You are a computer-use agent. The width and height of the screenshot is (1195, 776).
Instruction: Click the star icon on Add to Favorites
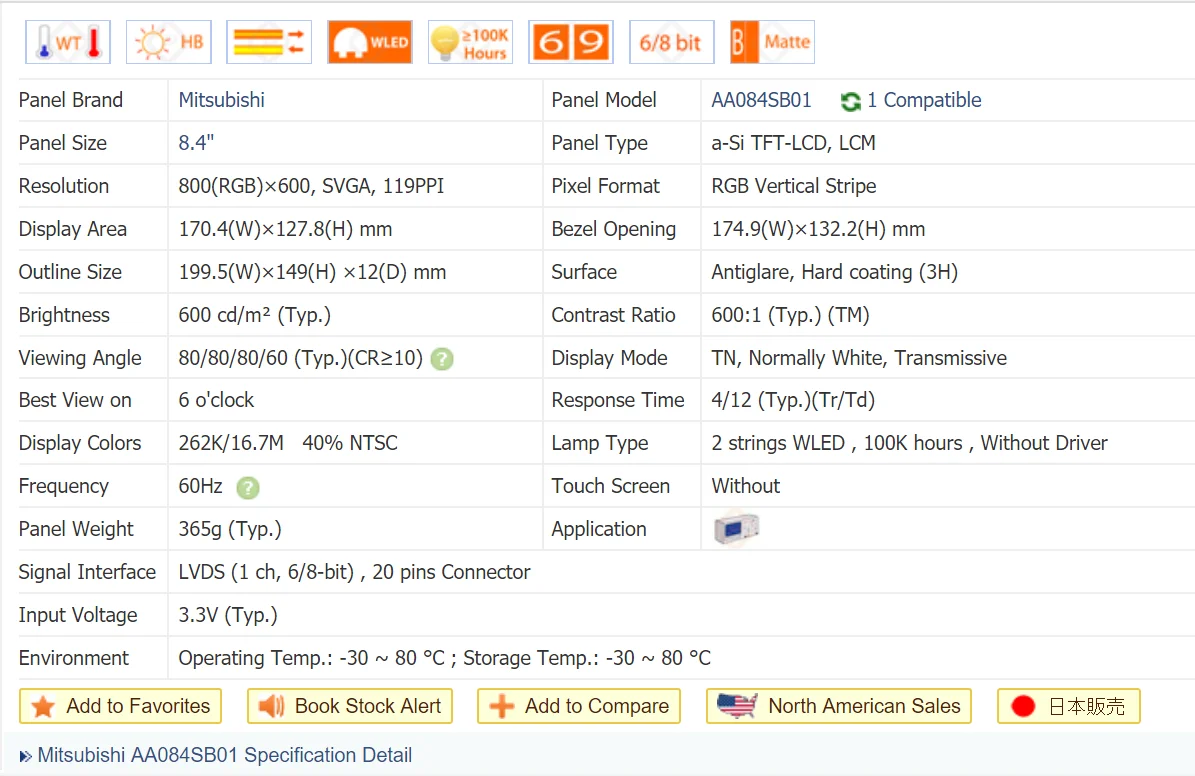(x=43, y=706)
